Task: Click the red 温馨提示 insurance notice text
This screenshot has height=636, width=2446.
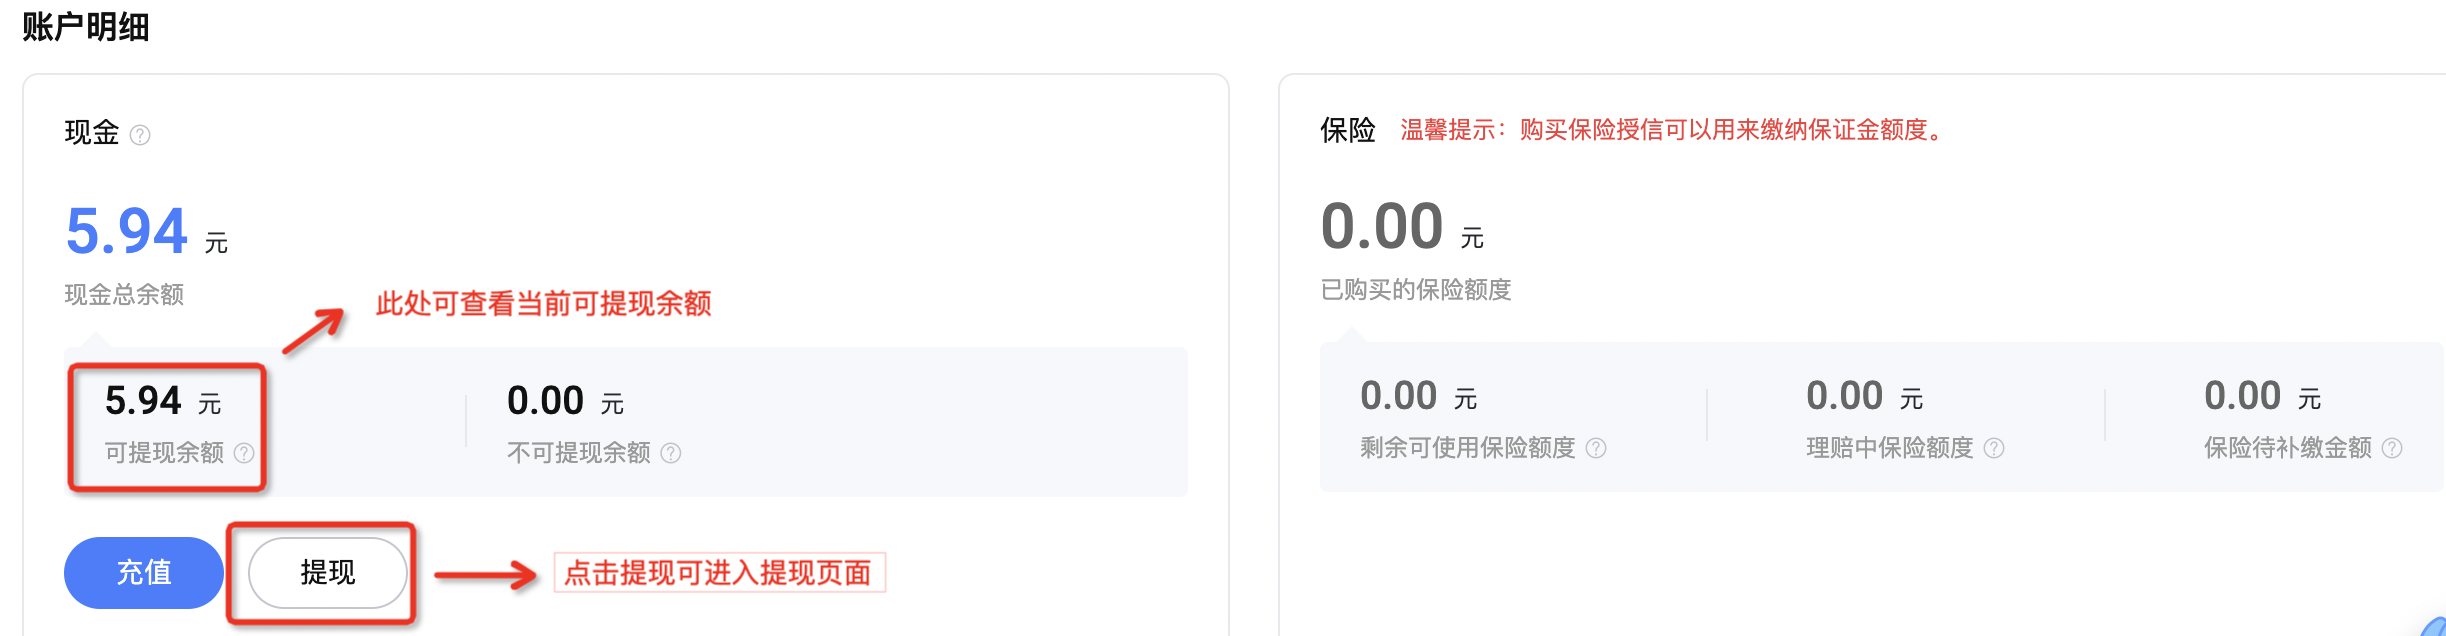Action: (1675, 130)
